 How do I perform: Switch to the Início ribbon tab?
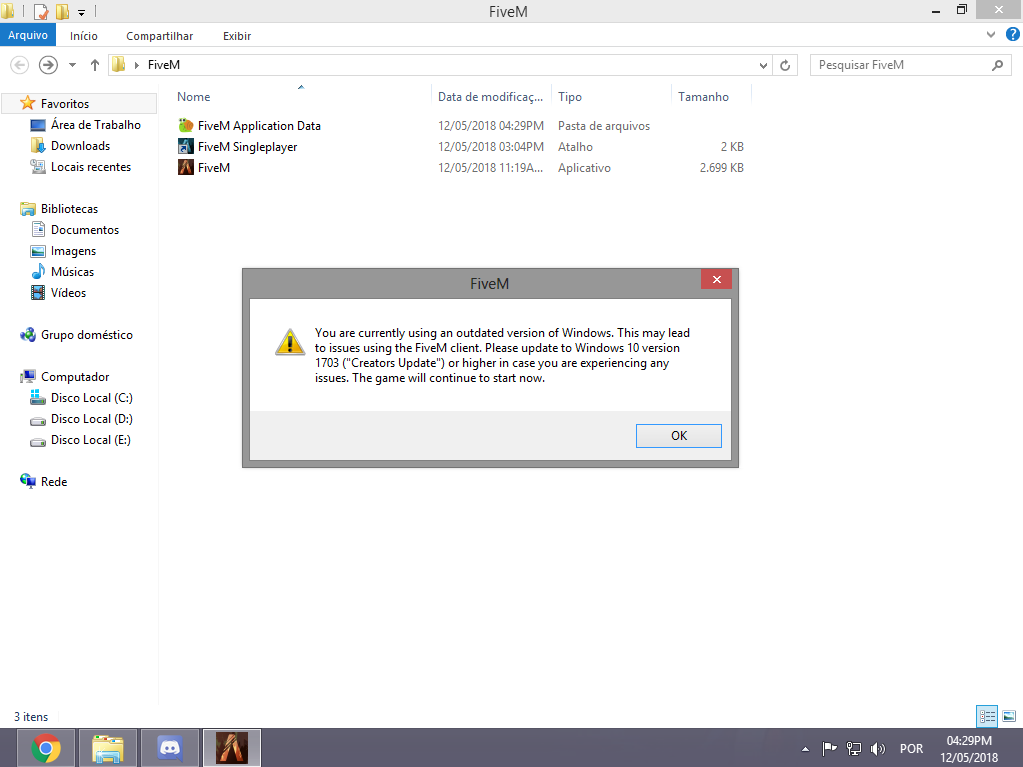point(84,36)
